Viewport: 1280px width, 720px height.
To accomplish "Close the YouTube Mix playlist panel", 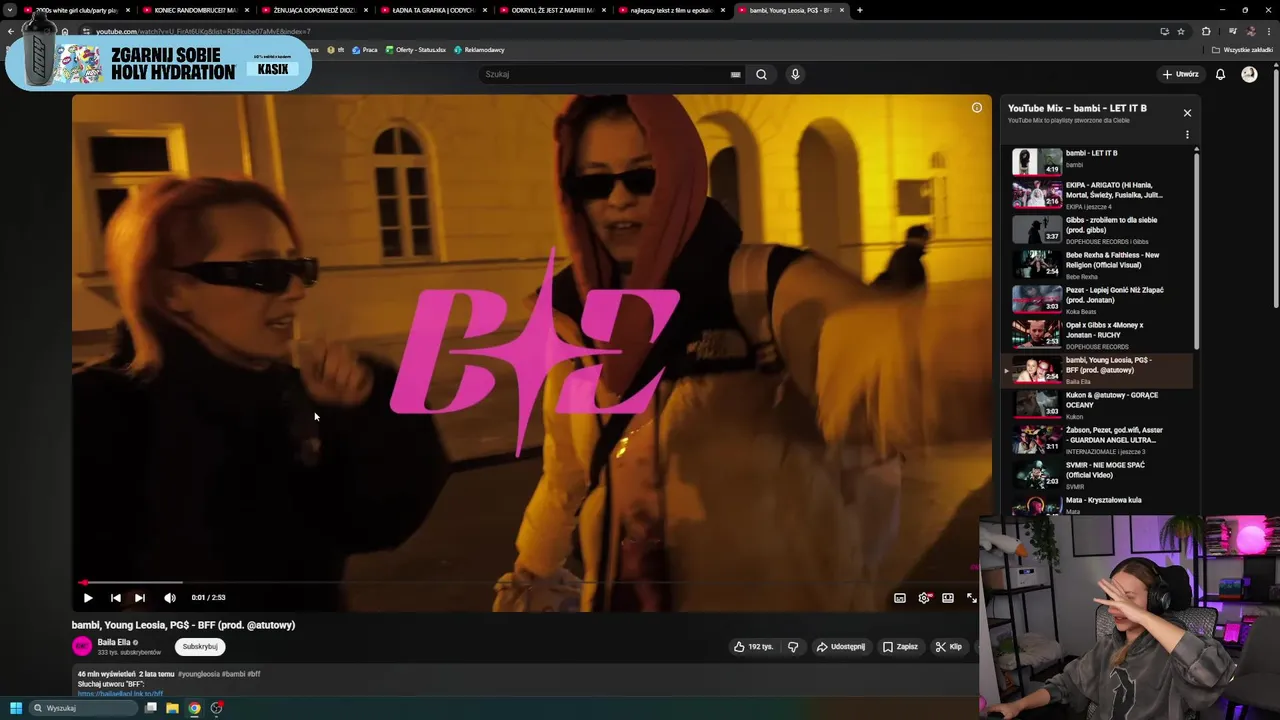I will coord(1187,113).
